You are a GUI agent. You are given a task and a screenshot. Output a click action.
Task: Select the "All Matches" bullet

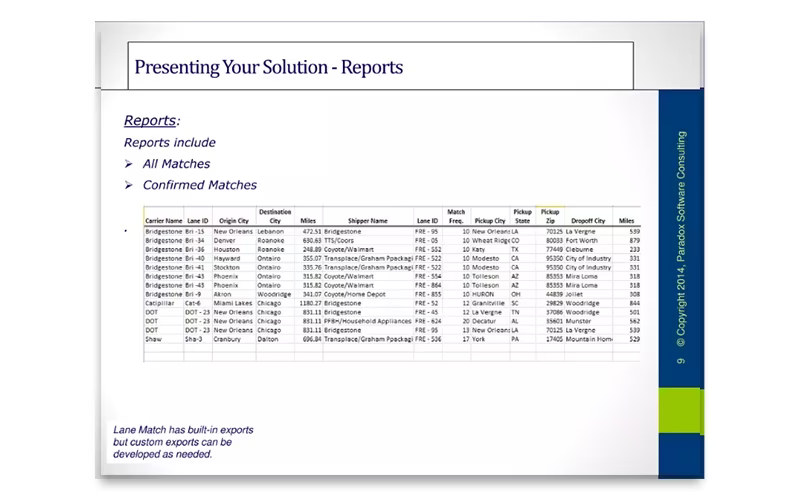(x=177, y=164)
